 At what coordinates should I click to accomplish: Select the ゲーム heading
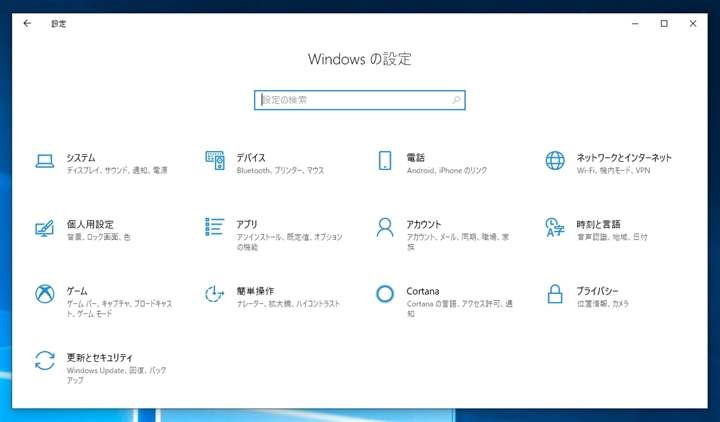pos(77,291)
